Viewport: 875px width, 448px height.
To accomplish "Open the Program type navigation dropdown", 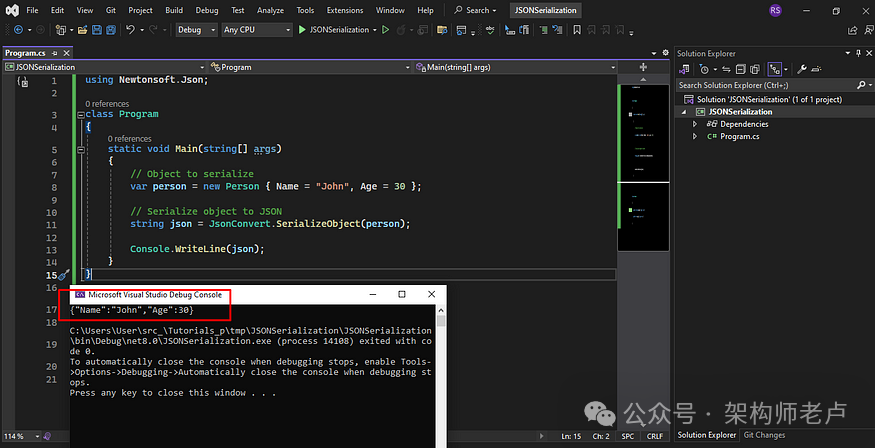I will [x=310, y=67].
